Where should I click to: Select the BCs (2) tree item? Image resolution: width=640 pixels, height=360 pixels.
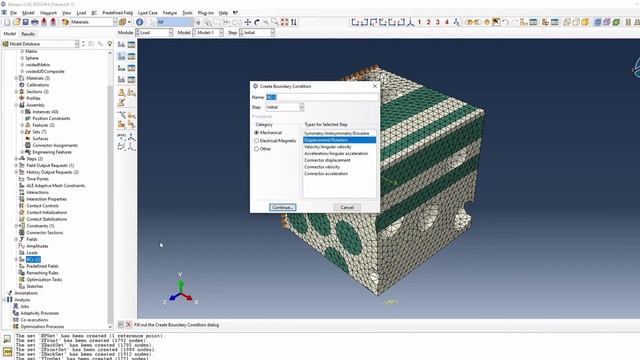tap(33, 260)
